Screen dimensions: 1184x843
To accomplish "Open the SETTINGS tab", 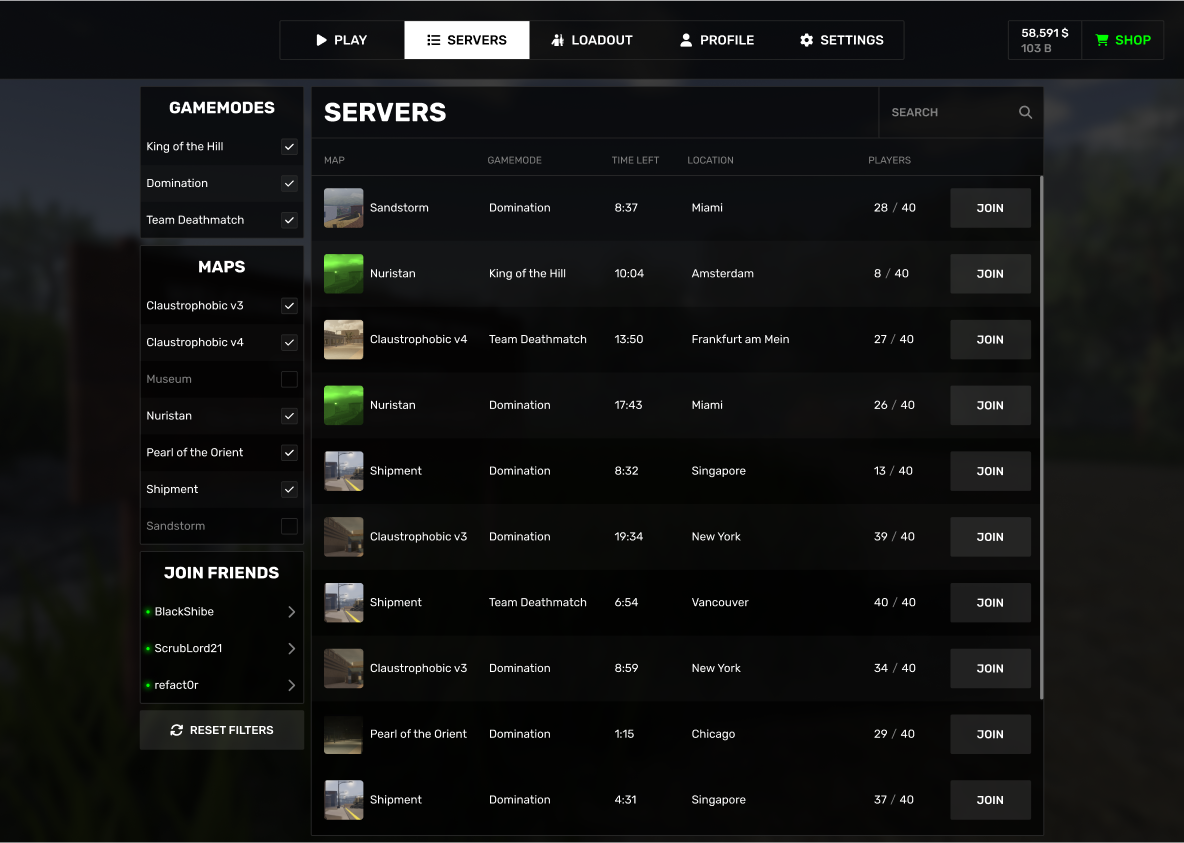I will click(x=841, y=40).
